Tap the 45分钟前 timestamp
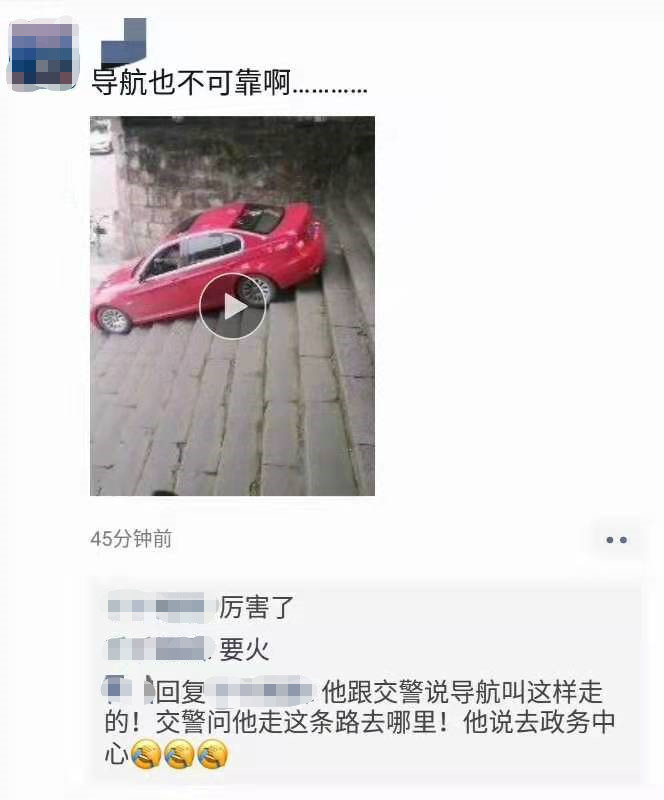The width and height of the screenshot is (664, 800). (131, 539)
